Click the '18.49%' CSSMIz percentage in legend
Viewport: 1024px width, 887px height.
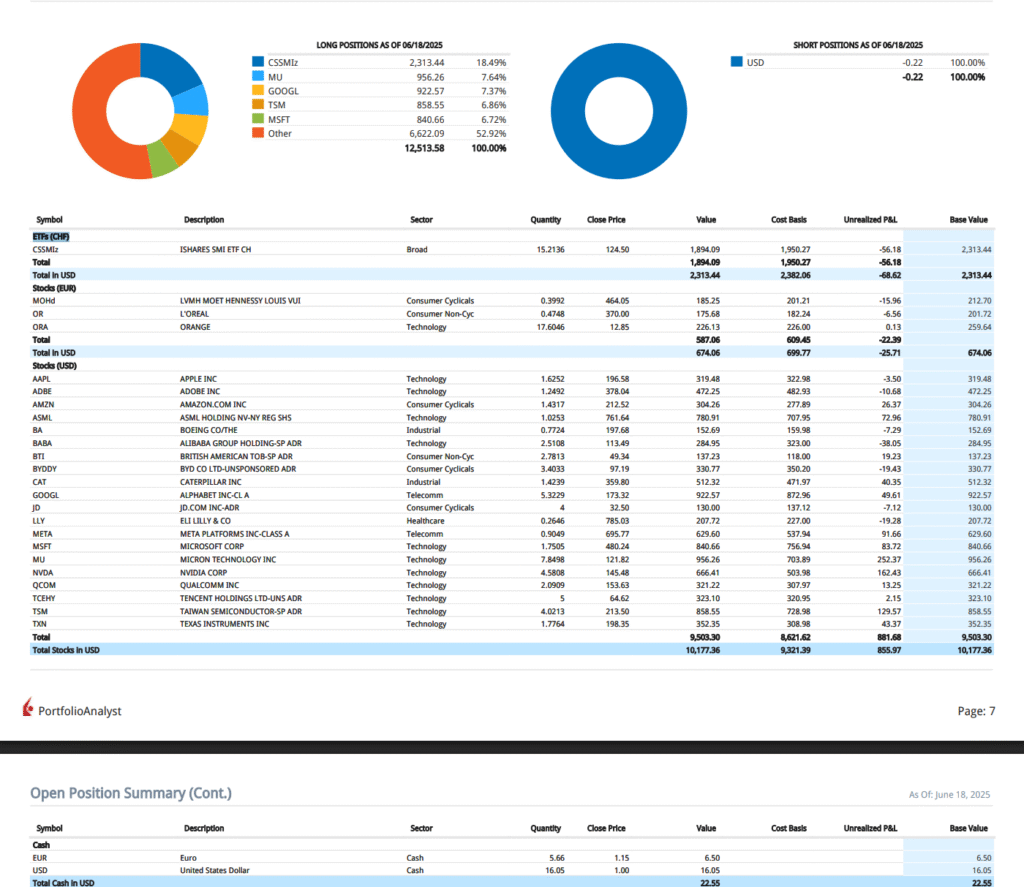coord(491,63)
